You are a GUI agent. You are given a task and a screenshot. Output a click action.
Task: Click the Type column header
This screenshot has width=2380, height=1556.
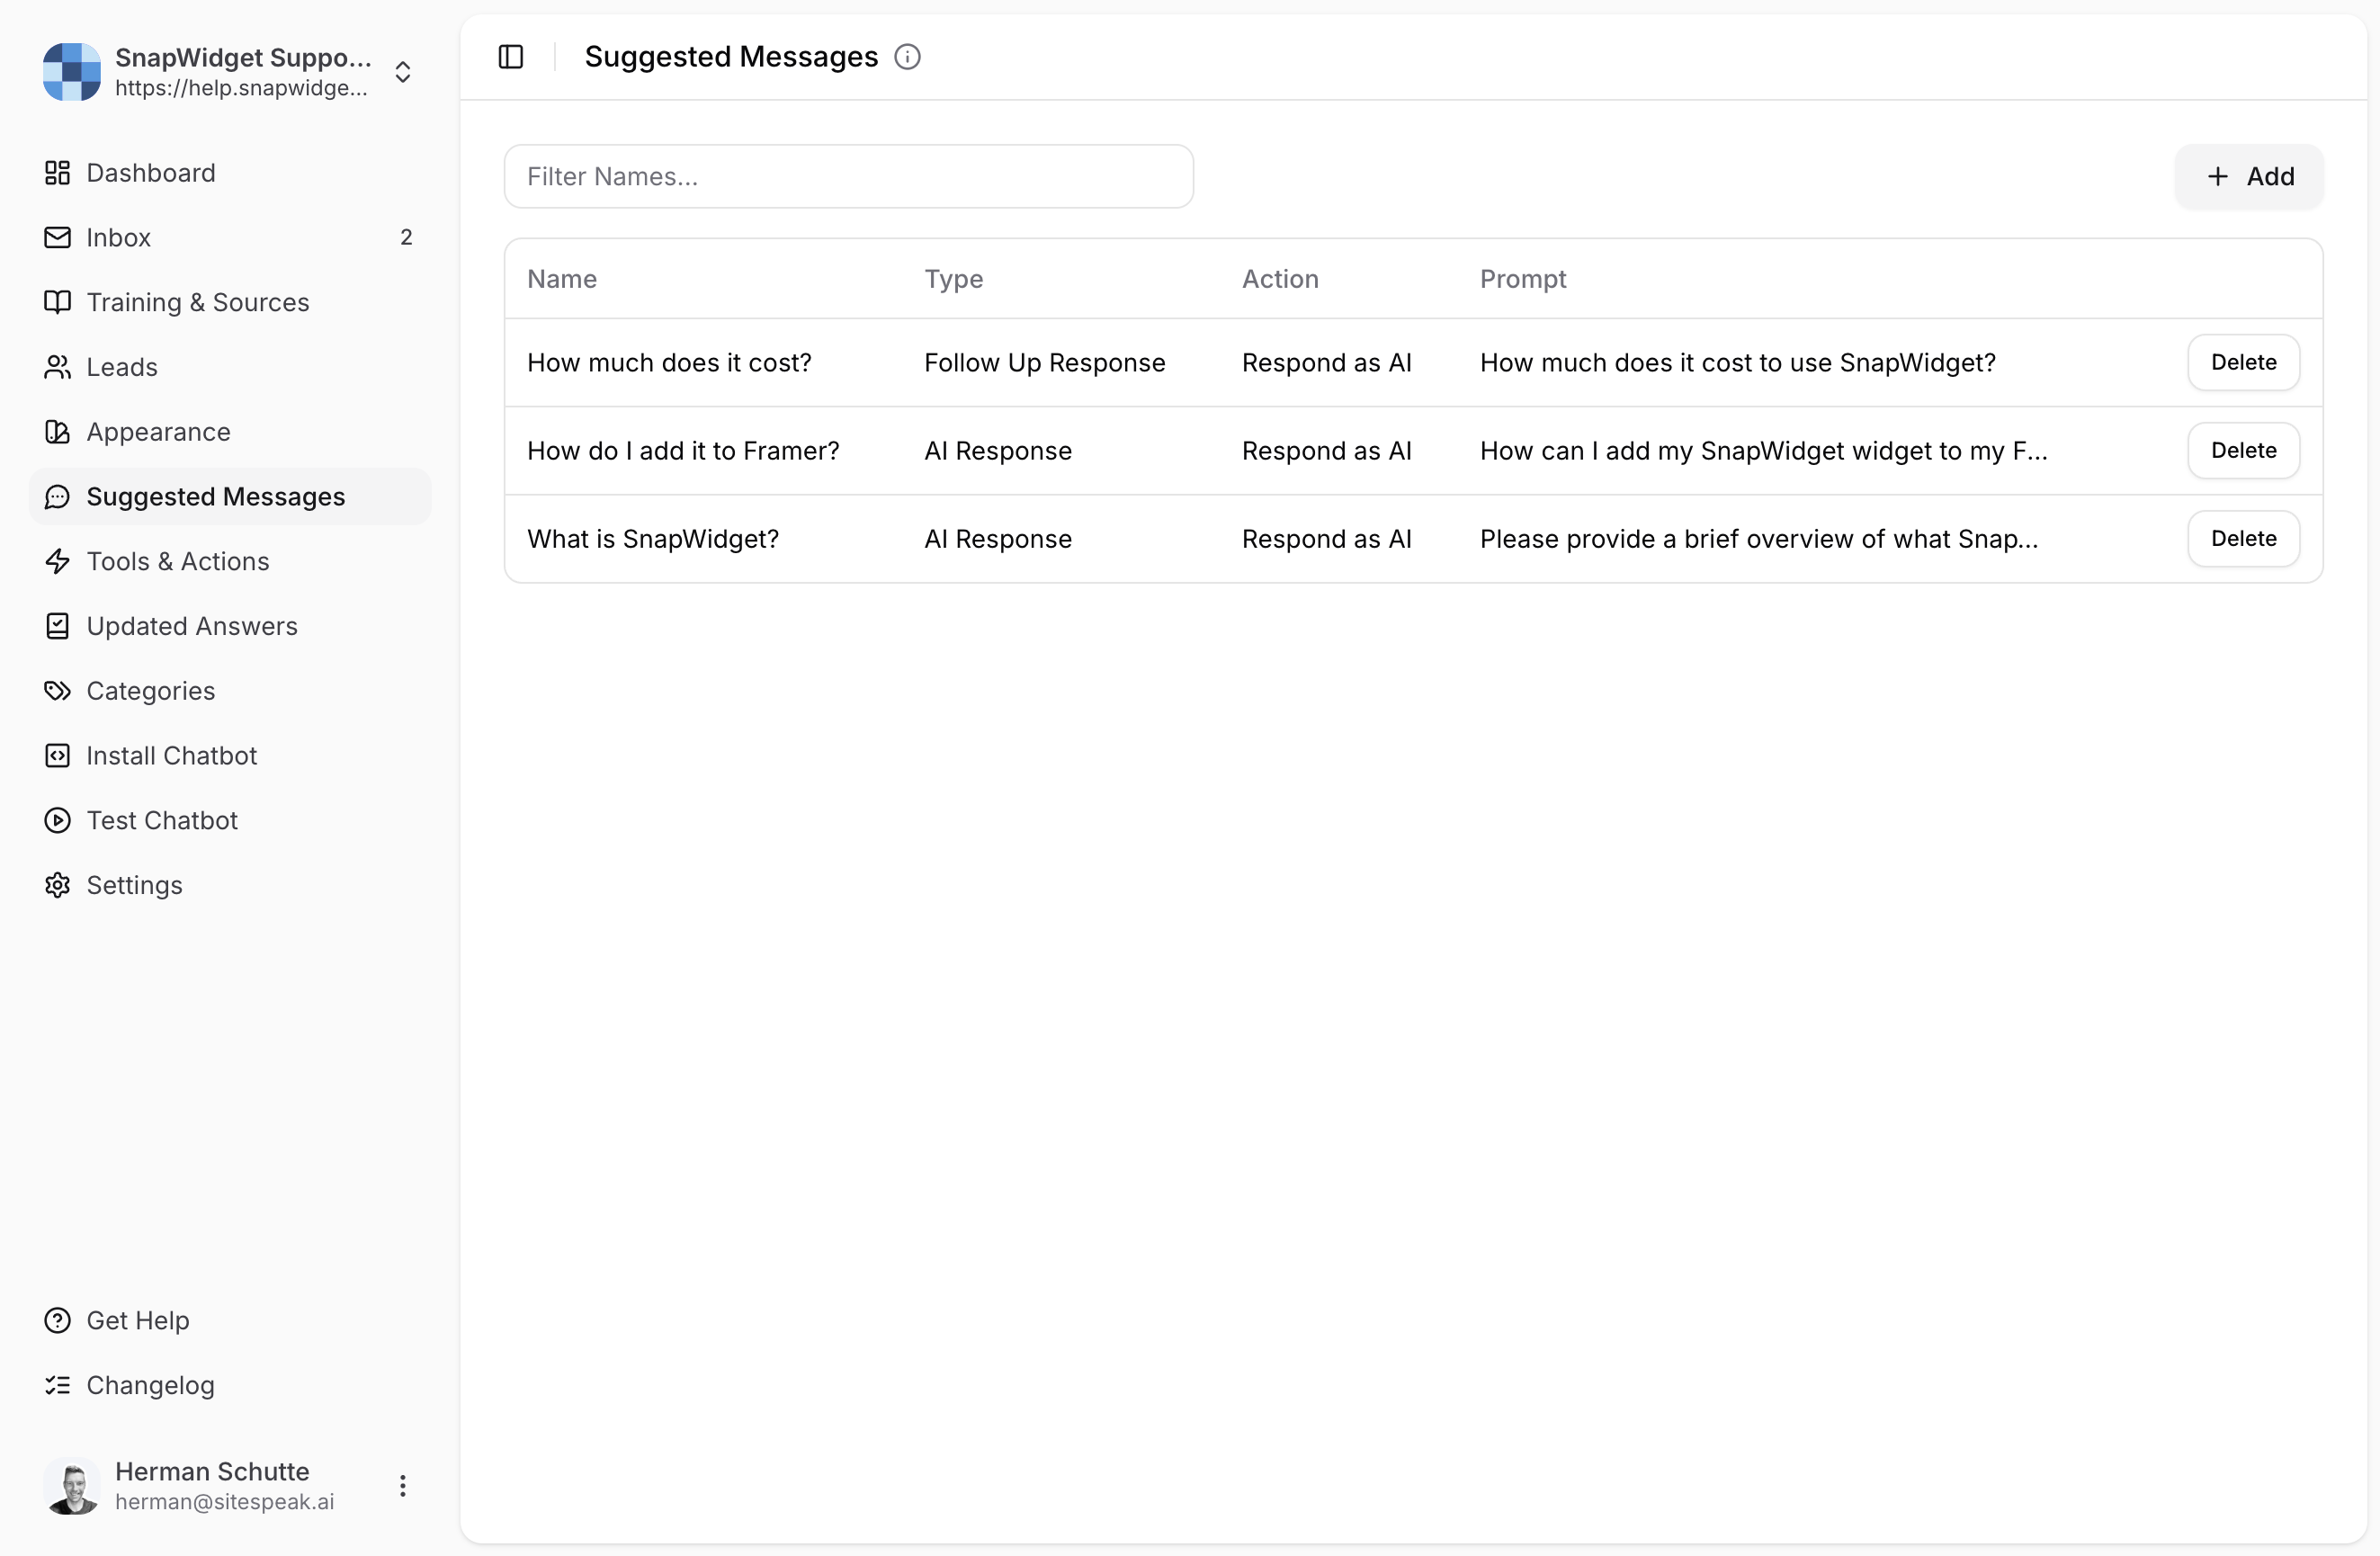(x=953, y=279)
